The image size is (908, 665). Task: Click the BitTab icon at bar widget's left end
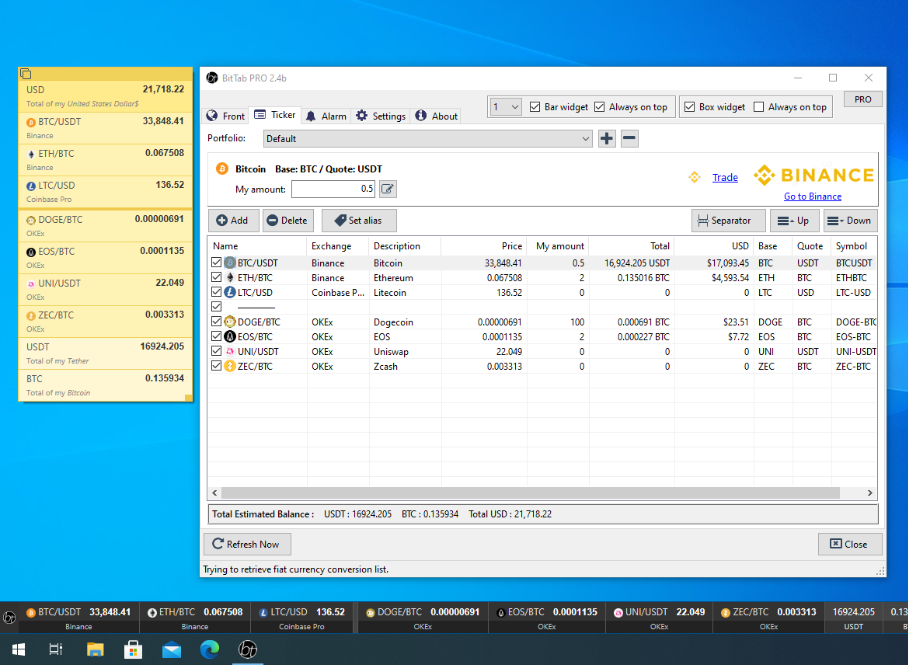[9, 618]
